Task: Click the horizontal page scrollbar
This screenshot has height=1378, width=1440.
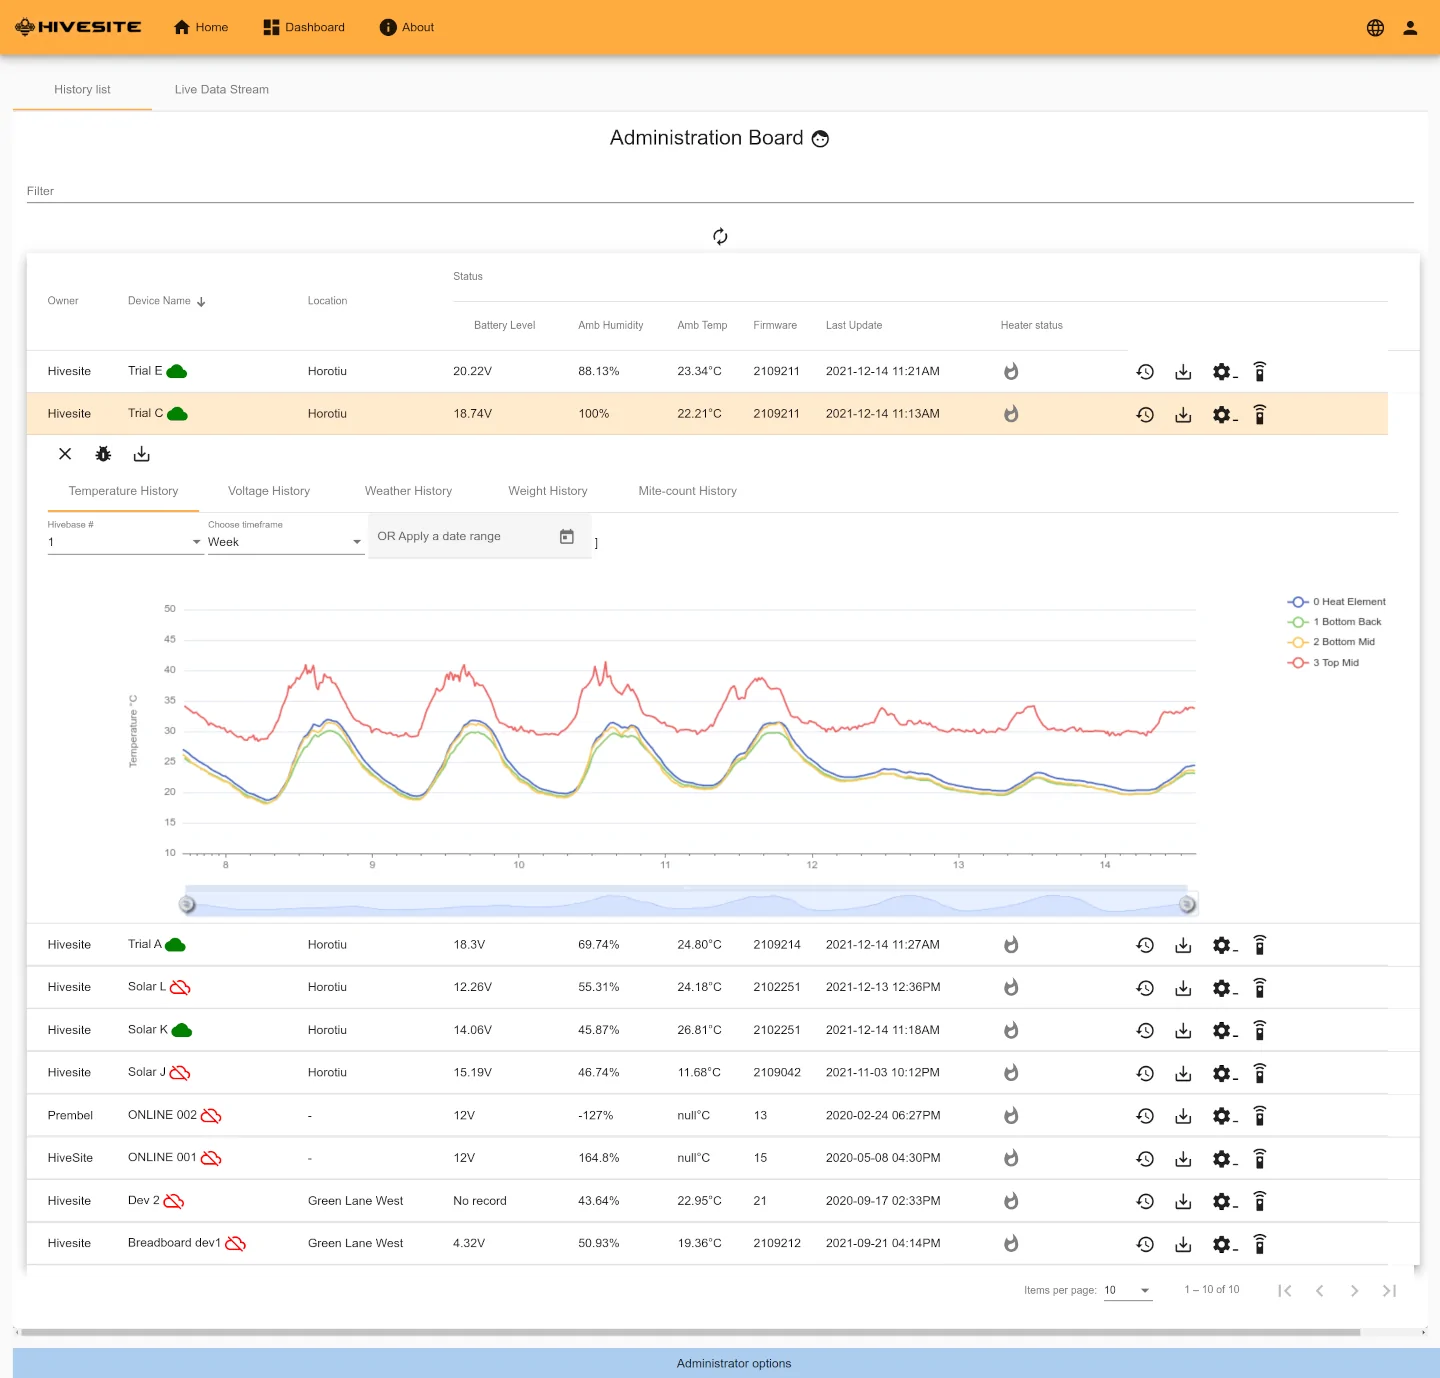Action: [690, 1332]
